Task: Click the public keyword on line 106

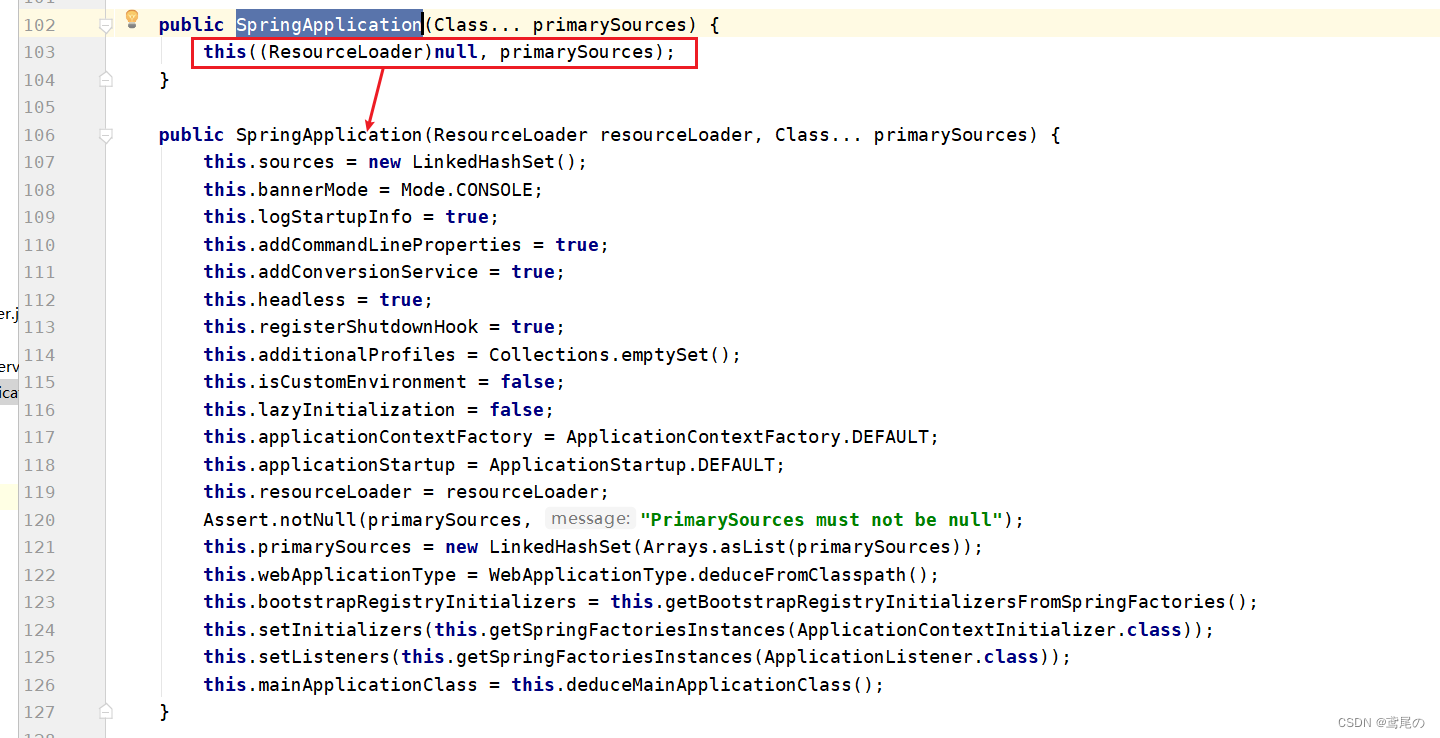Action: point(191,135)
